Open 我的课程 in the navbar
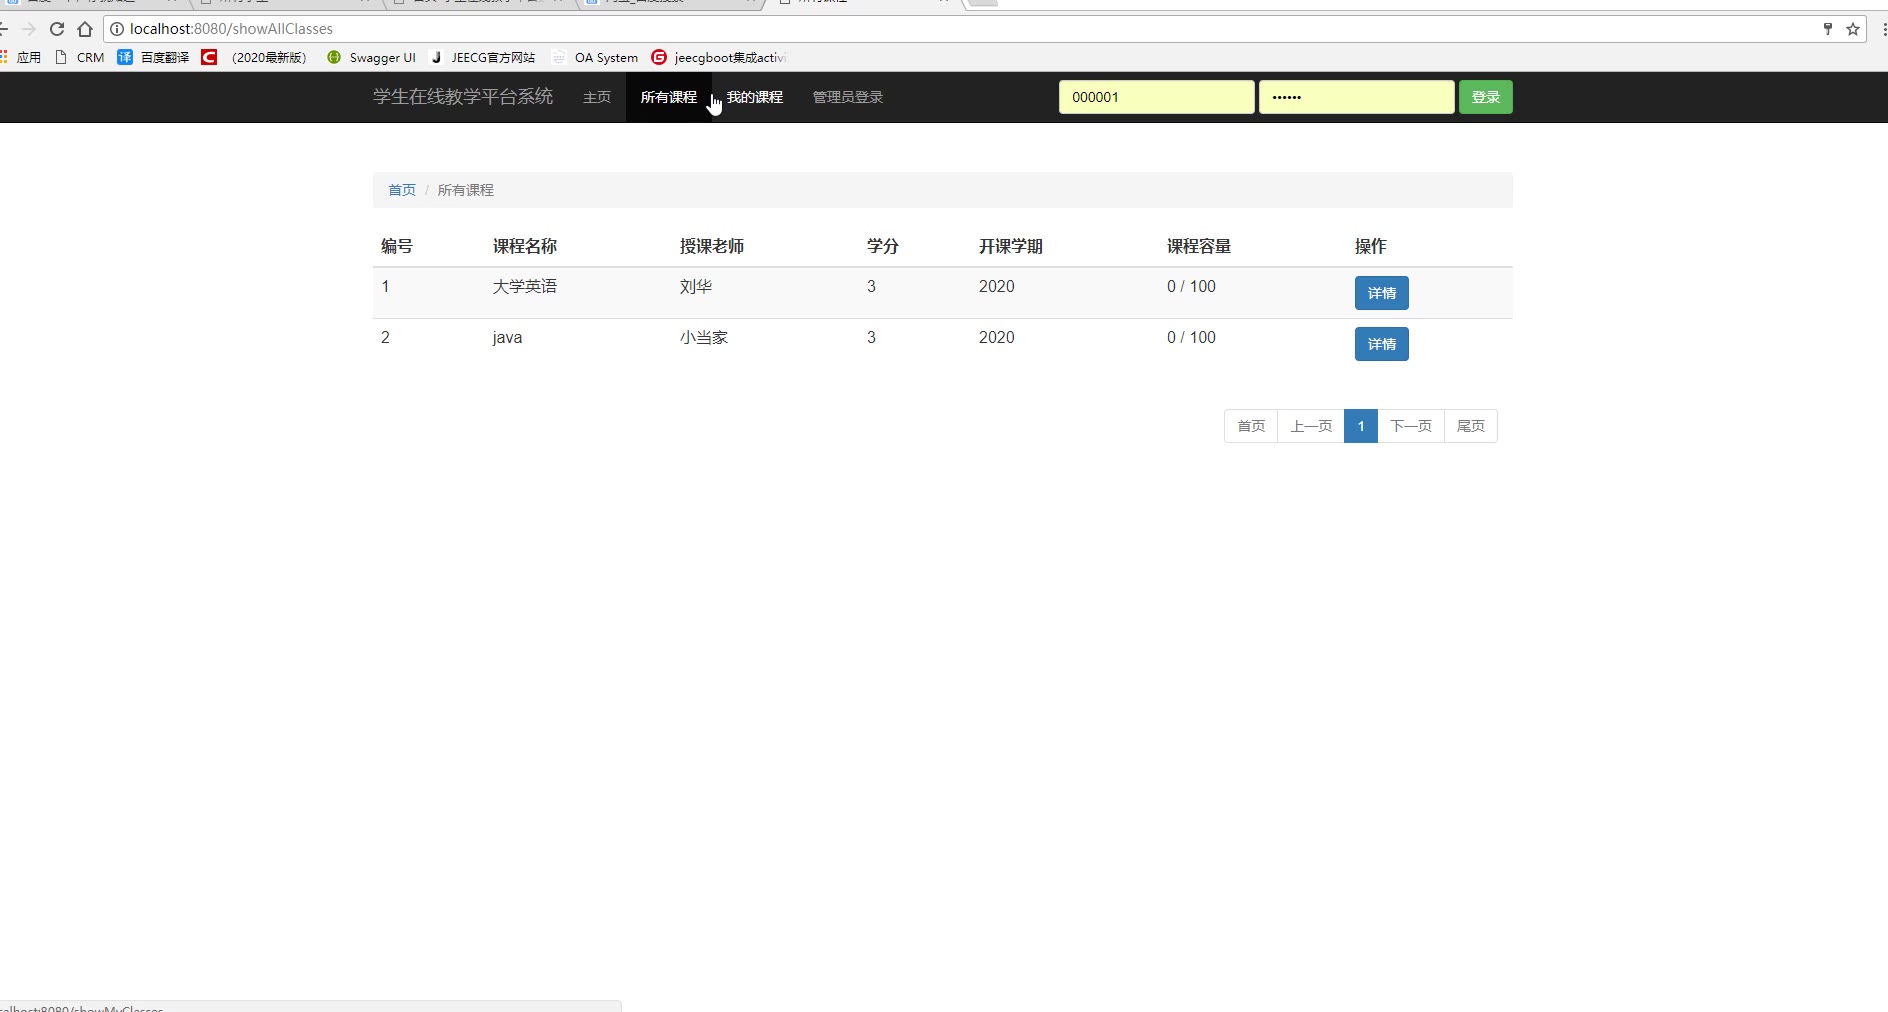The image size is (1888, 1012). pyautogui.click(x=755, y=97)
